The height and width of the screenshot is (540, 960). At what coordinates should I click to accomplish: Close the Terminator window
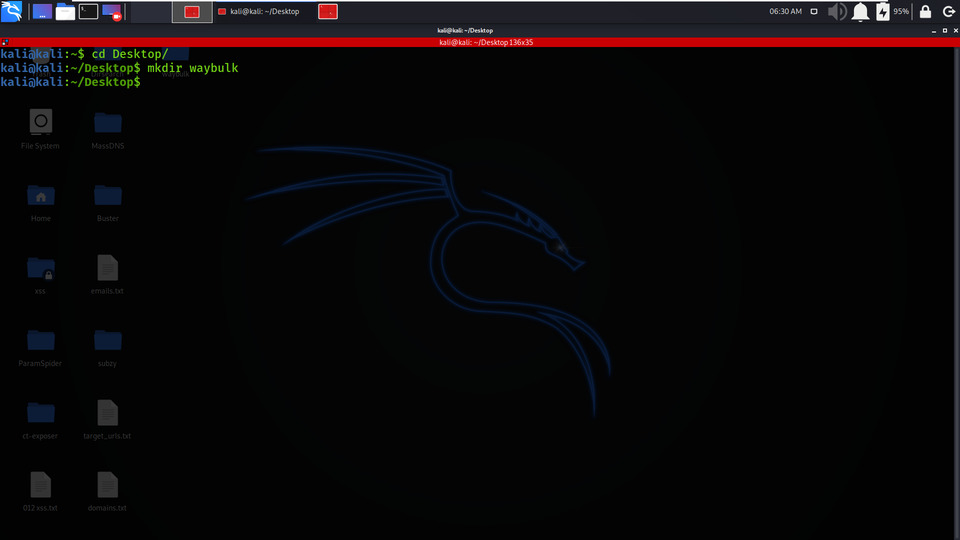tap(956, 31)
